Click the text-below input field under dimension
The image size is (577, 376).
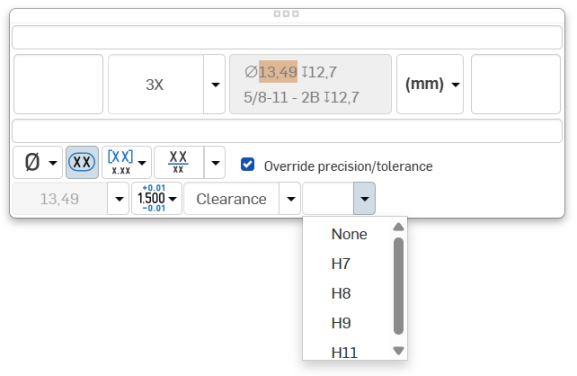tap(287, 131)
